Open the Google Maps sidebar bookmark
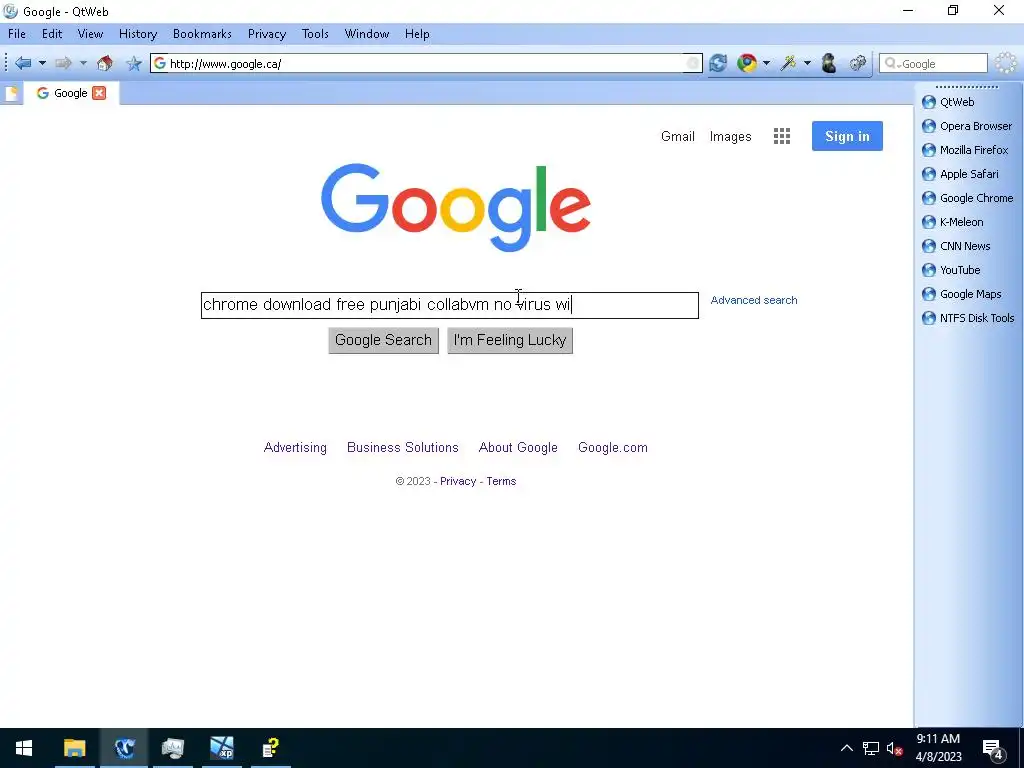The height and width of the screenshot is (768, 1024). point(961,294)
